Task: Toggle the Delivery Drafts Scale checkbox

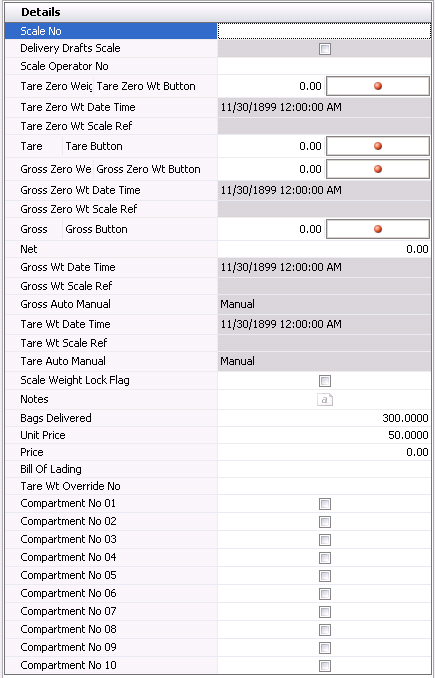Action: (x=325, y=49)
